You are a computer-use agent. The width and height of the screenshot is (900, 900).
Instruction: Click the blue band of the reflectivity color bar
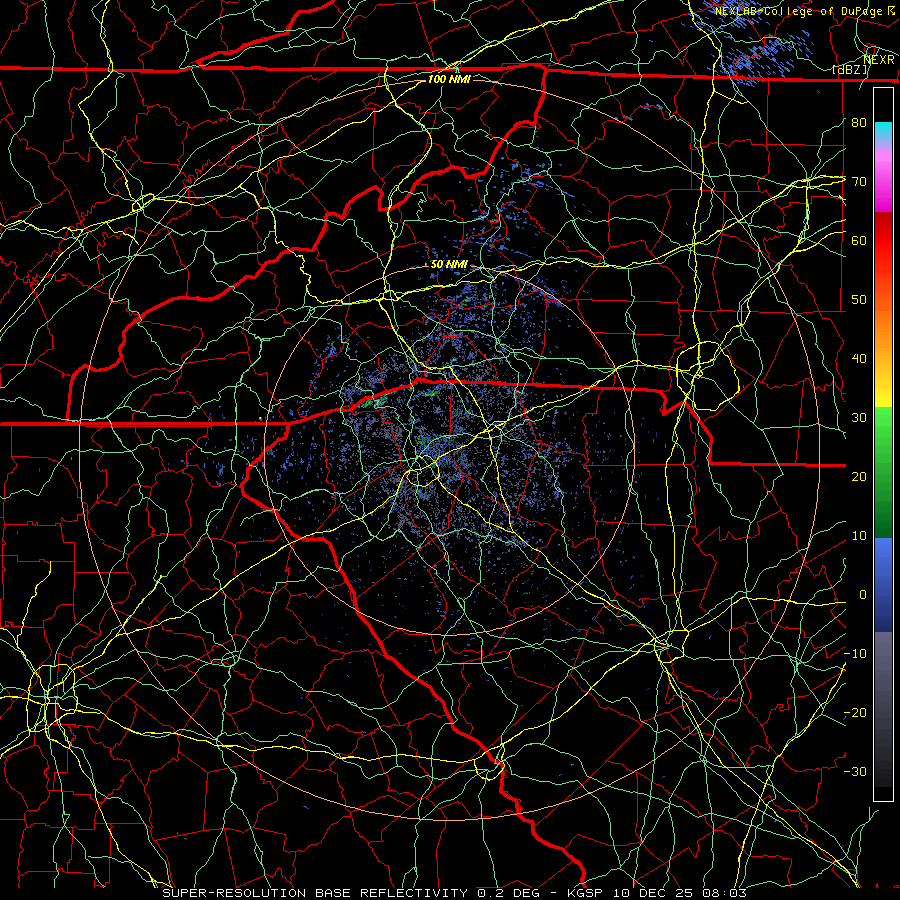click(x=883, y=584)
